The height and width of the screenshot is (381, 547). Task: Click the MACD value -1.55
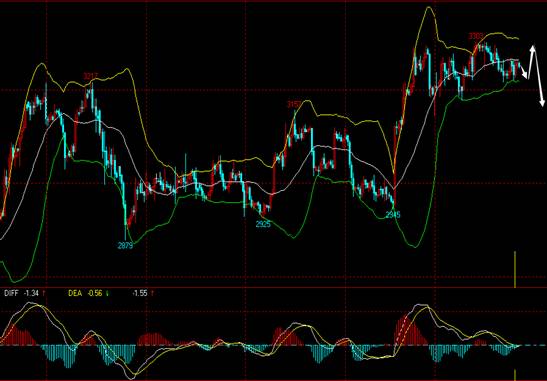140,293
